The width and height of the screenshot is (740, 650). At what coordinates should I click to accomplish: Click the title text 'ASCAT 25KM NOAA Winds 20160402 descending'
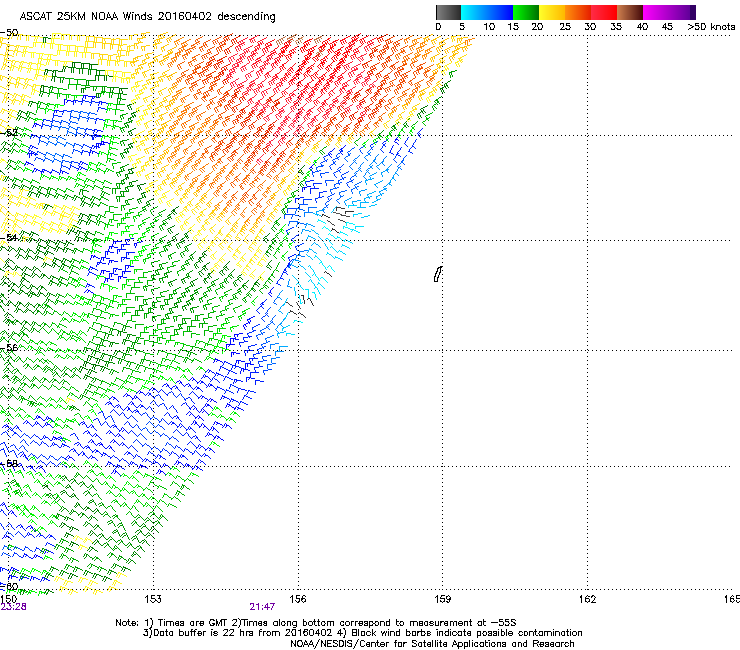147,17
